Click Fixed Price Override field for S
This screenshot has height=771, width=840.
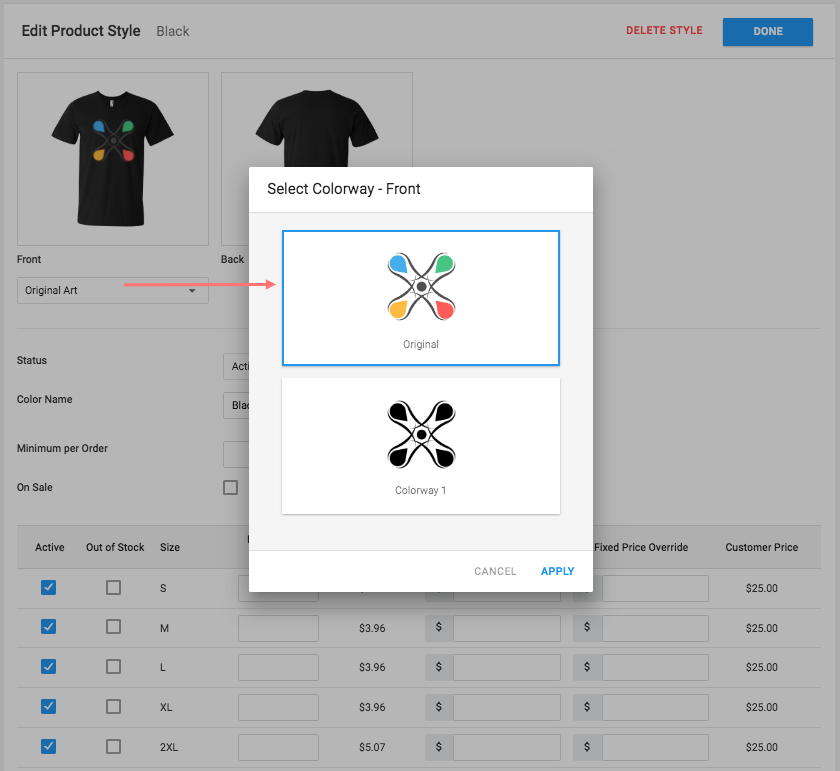[655, 588]
